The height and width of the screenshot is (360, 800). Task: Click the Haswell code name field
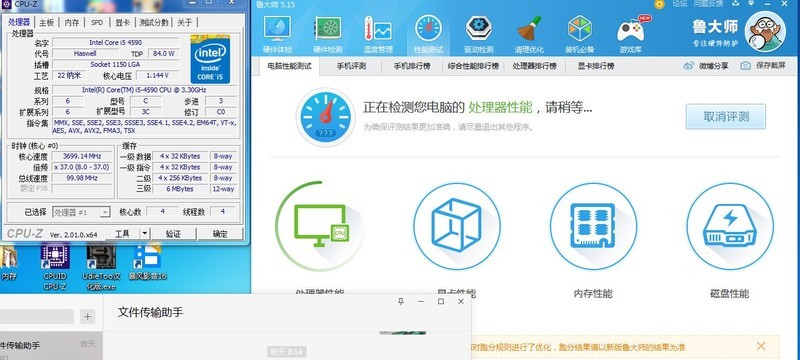(85, 54)
